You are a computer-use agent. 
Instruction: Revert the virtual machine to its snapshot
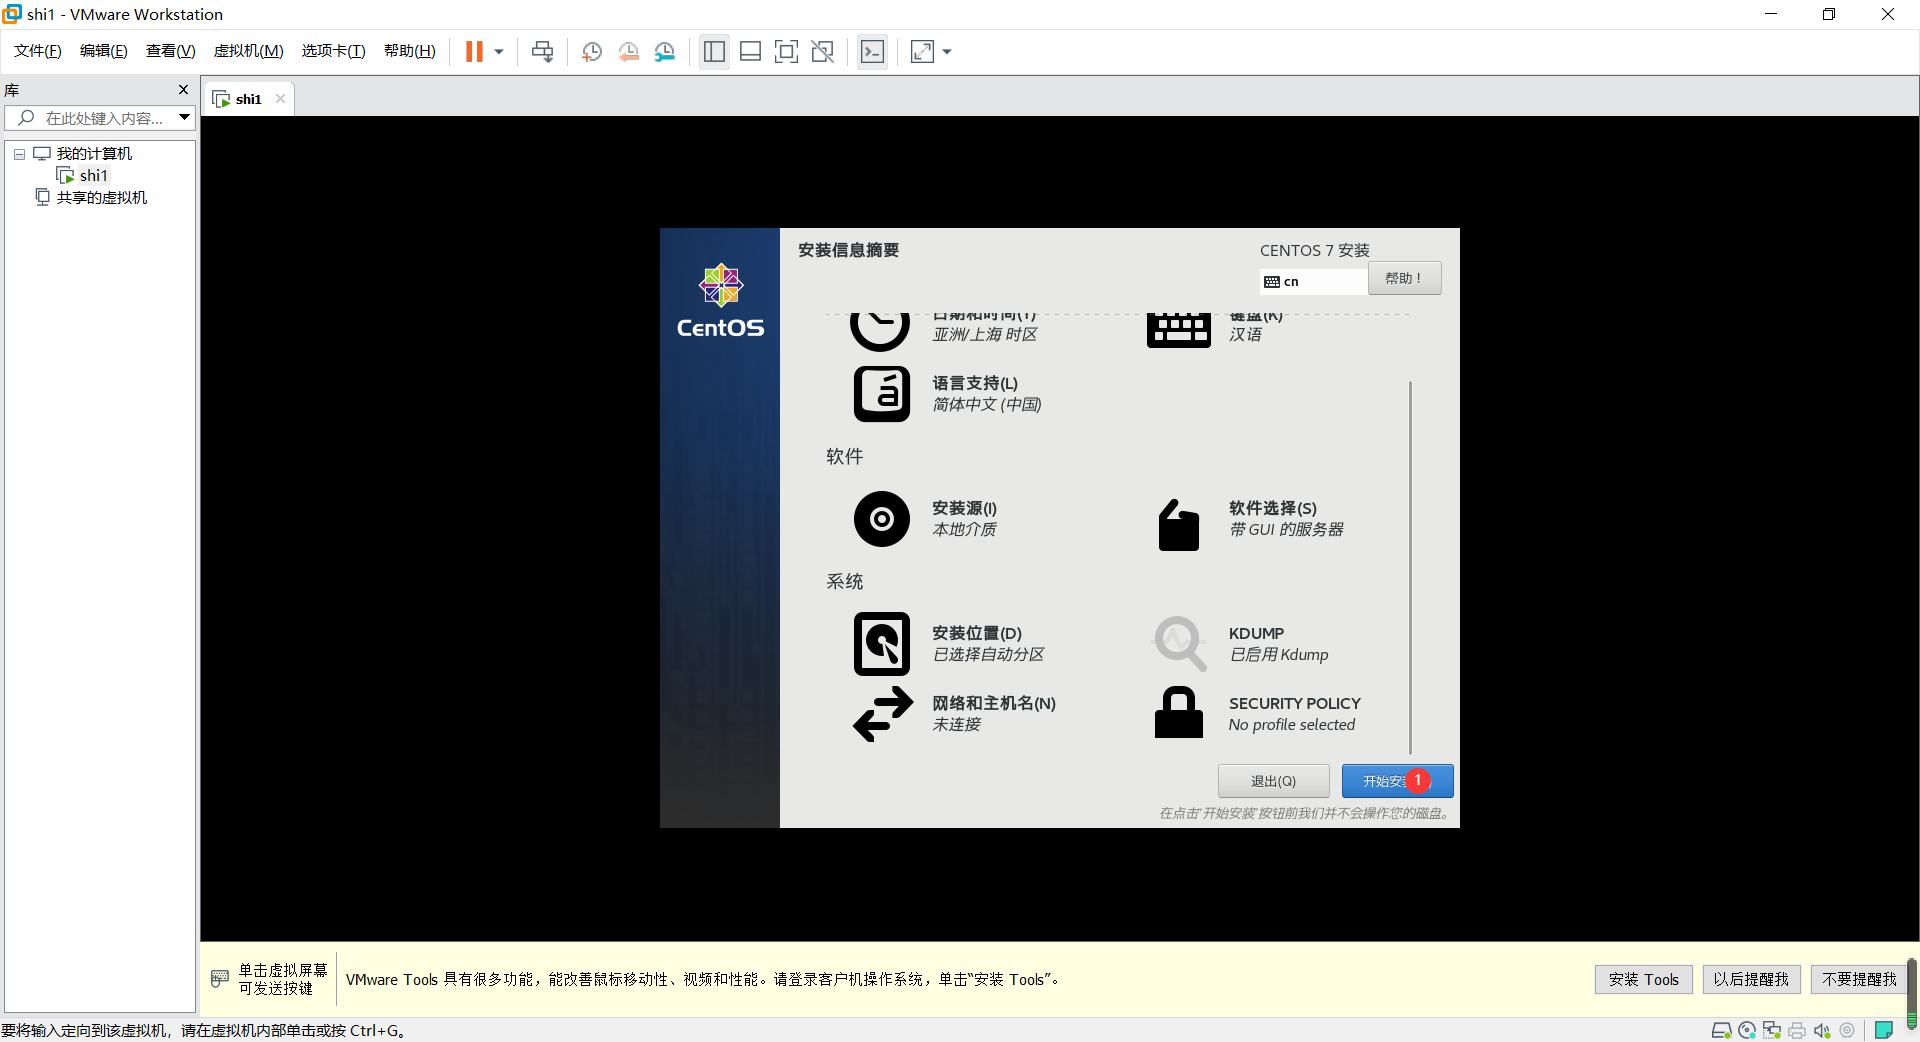(628, 52)
